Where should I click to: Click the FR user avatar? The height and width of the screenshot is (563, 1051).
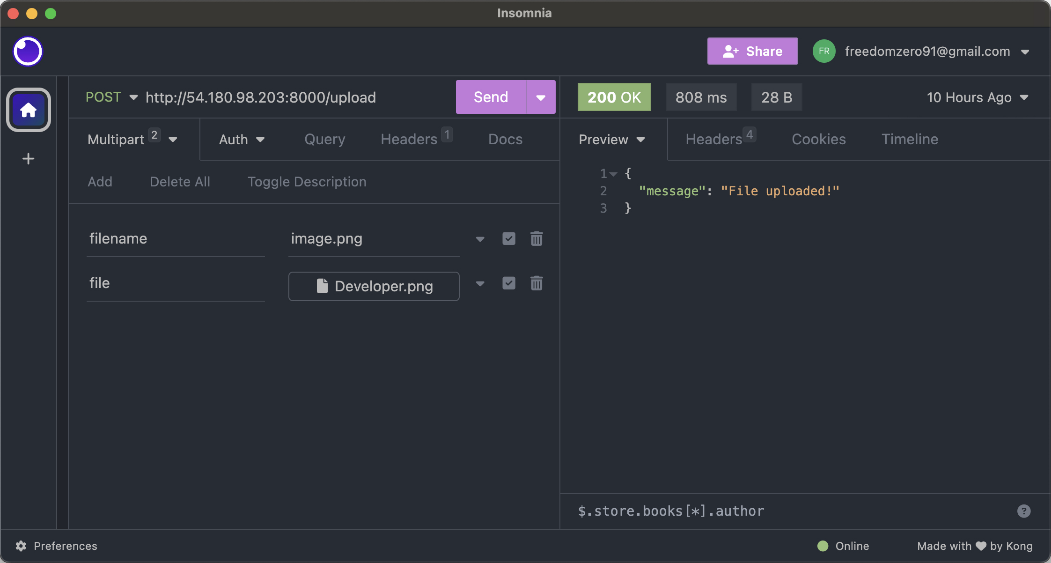coord(824,52)
